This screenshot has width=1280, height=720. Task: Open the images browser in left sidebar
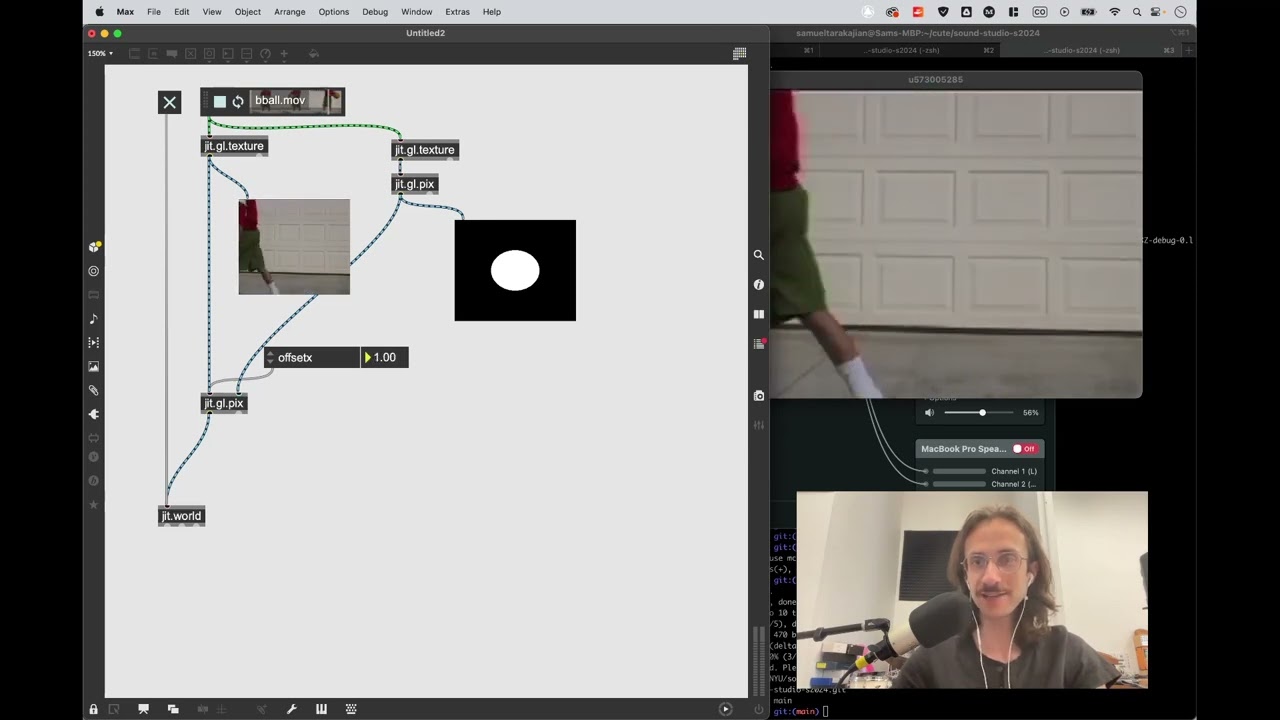pos(94,367)
